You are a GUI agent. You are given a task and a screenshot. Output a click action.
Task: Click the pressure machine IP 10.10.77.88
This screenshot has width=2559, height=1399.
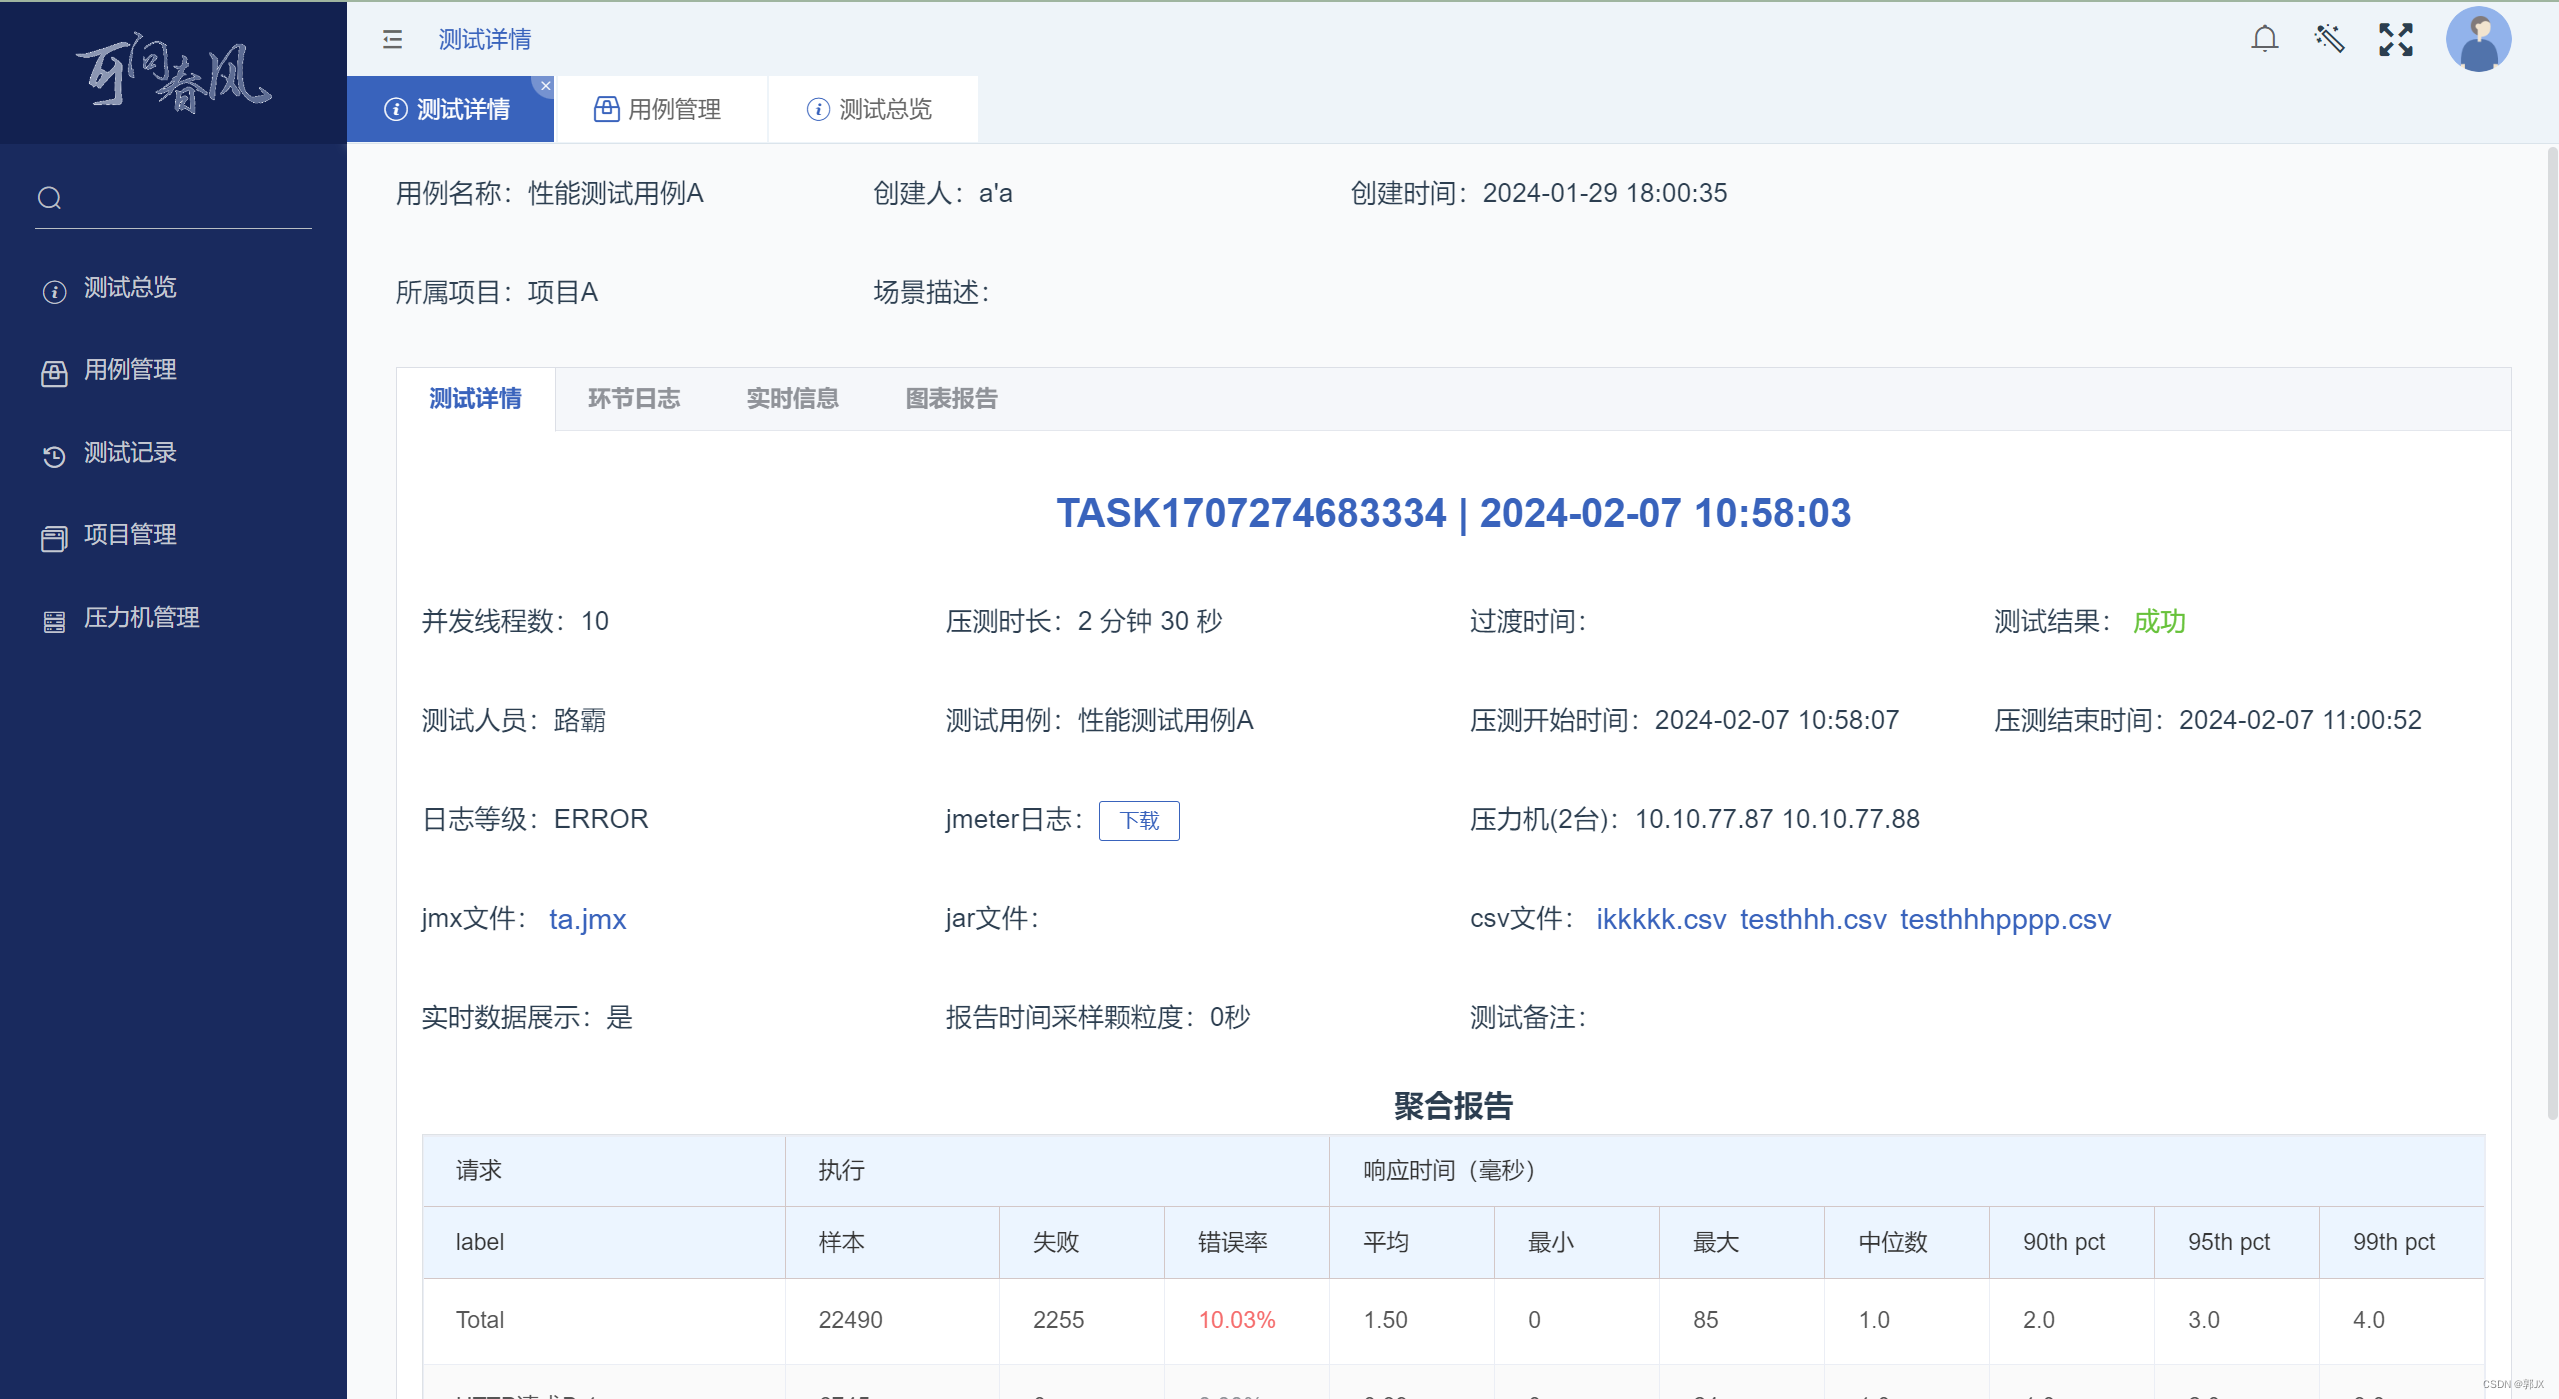[x=1850, y=819]
